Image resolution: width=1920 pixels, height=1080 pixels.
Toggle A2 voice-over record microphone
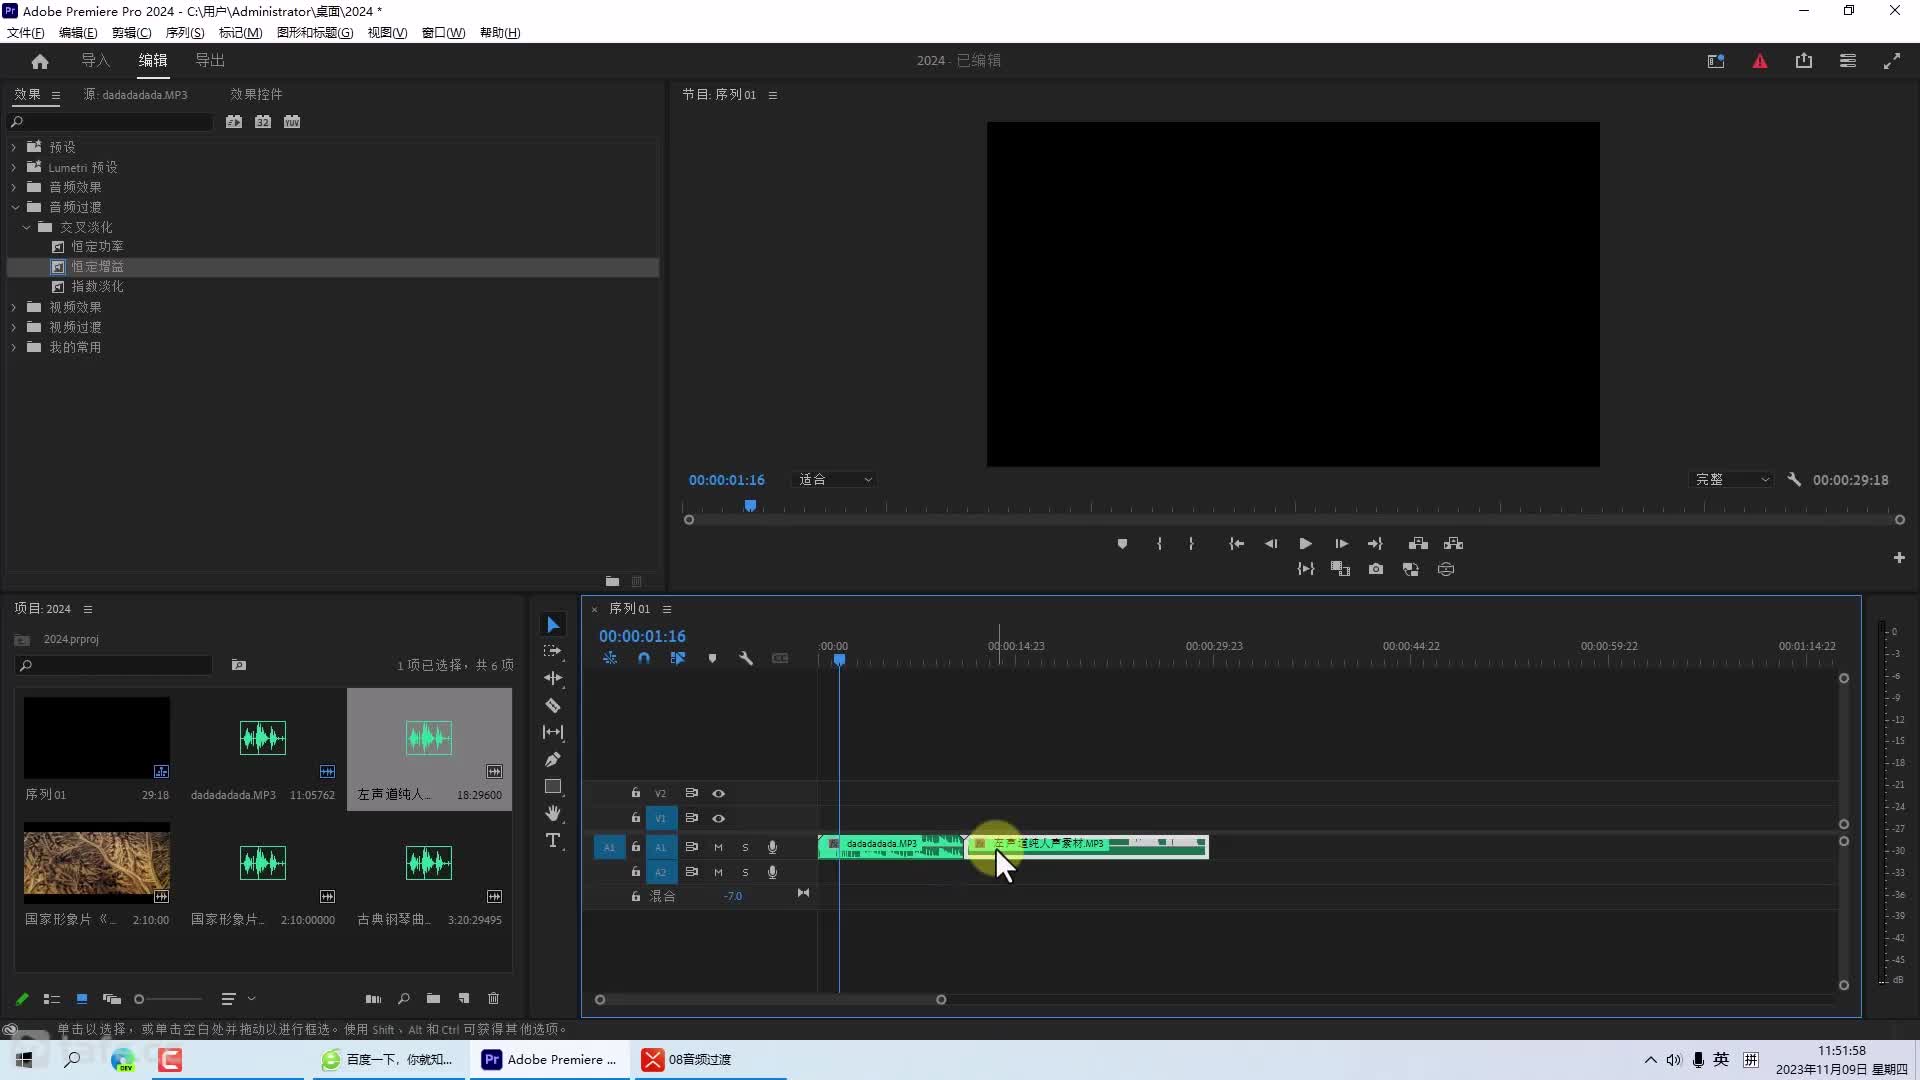click(x=772, y=873)
